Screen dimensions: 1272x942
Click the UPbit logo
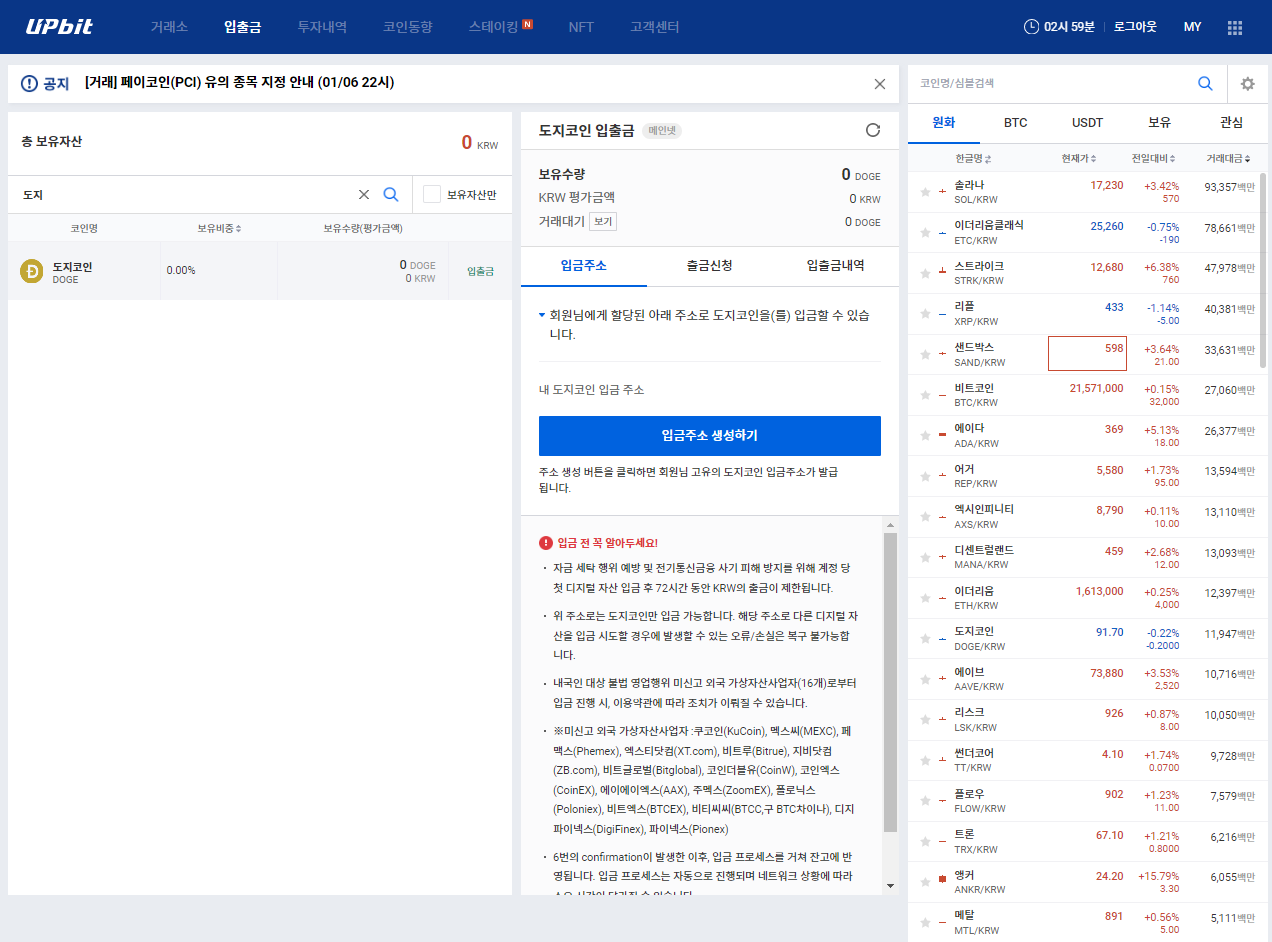pos(59,27)
